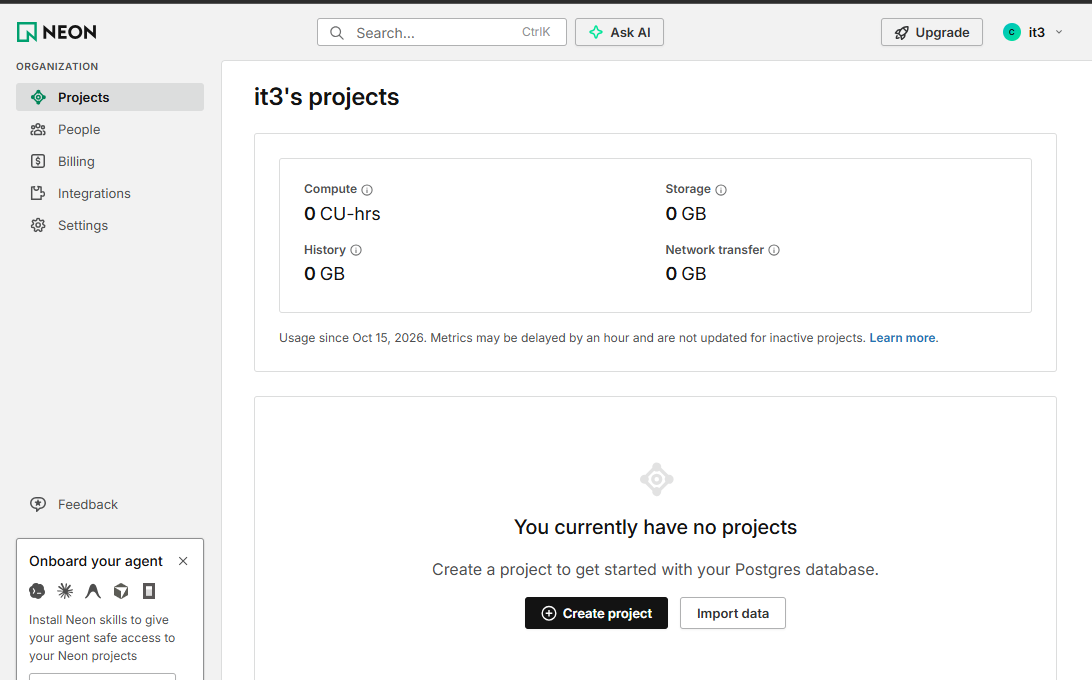Screen dimensions: 1092x680
Task: Click the '0 CU-hrs' value
Action: pos(342,214)
